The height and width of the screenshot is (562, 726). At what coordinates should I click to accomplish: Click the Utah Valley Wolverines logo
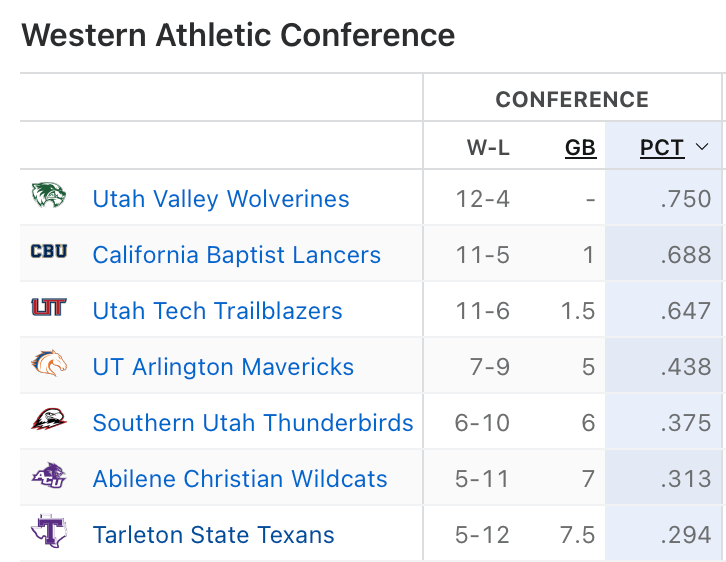pos(48,196)
